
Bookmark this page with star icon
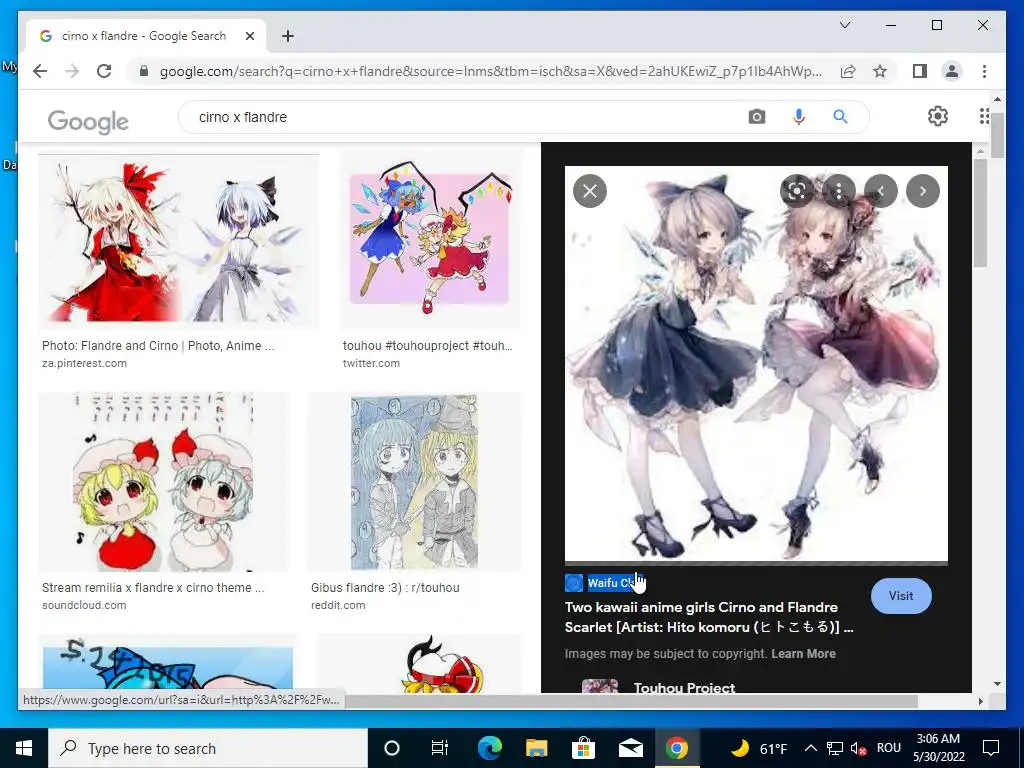click(880, 71)
